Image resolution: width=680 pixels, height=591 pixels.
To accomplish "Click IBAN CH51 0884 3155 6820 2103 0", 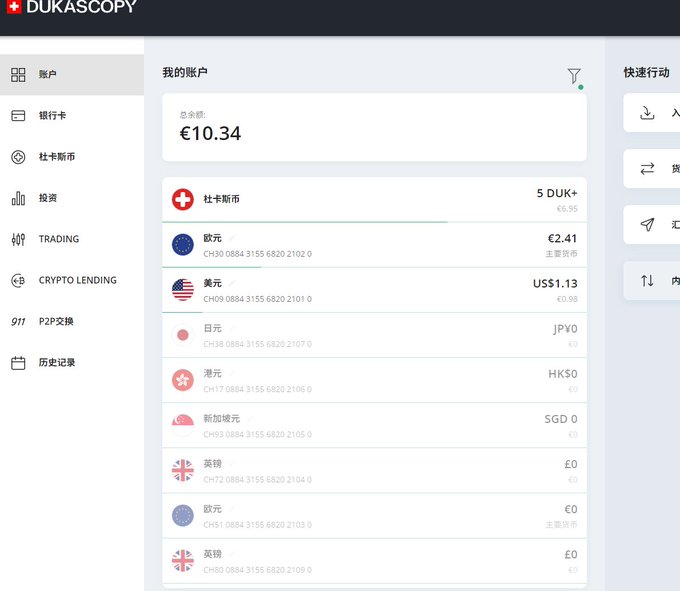I will pyautogui.click(x=258, y=525).
